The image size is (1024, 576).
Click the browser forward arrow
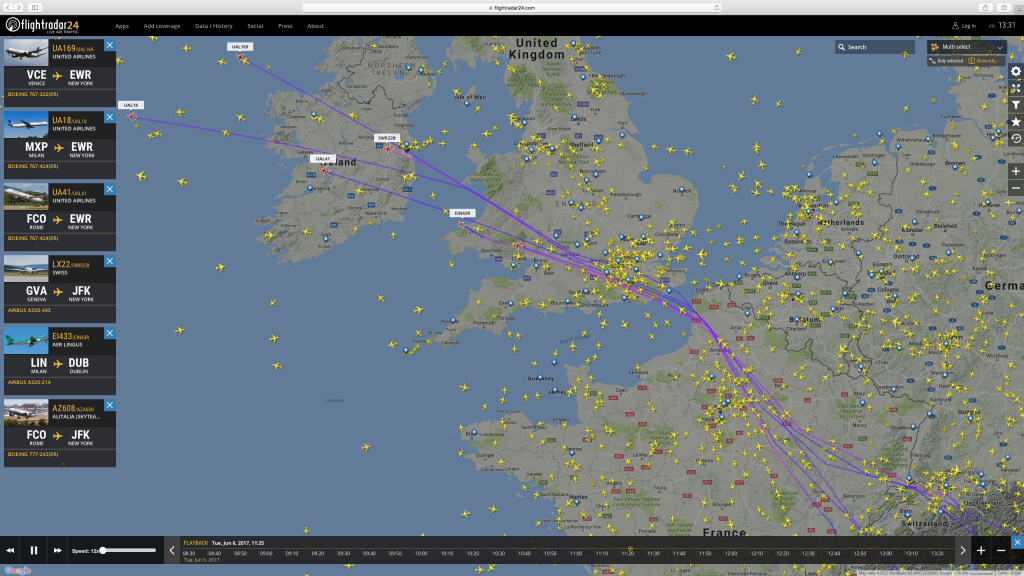[x=19, y=7]
